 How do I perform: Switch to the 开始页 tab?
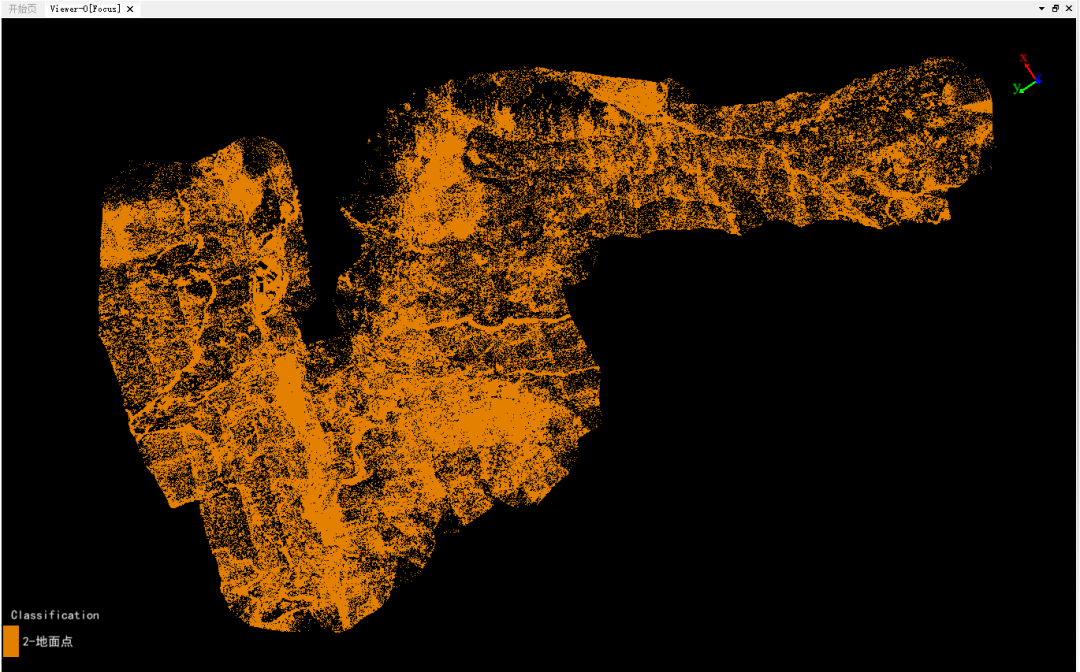tap(22, 9)
